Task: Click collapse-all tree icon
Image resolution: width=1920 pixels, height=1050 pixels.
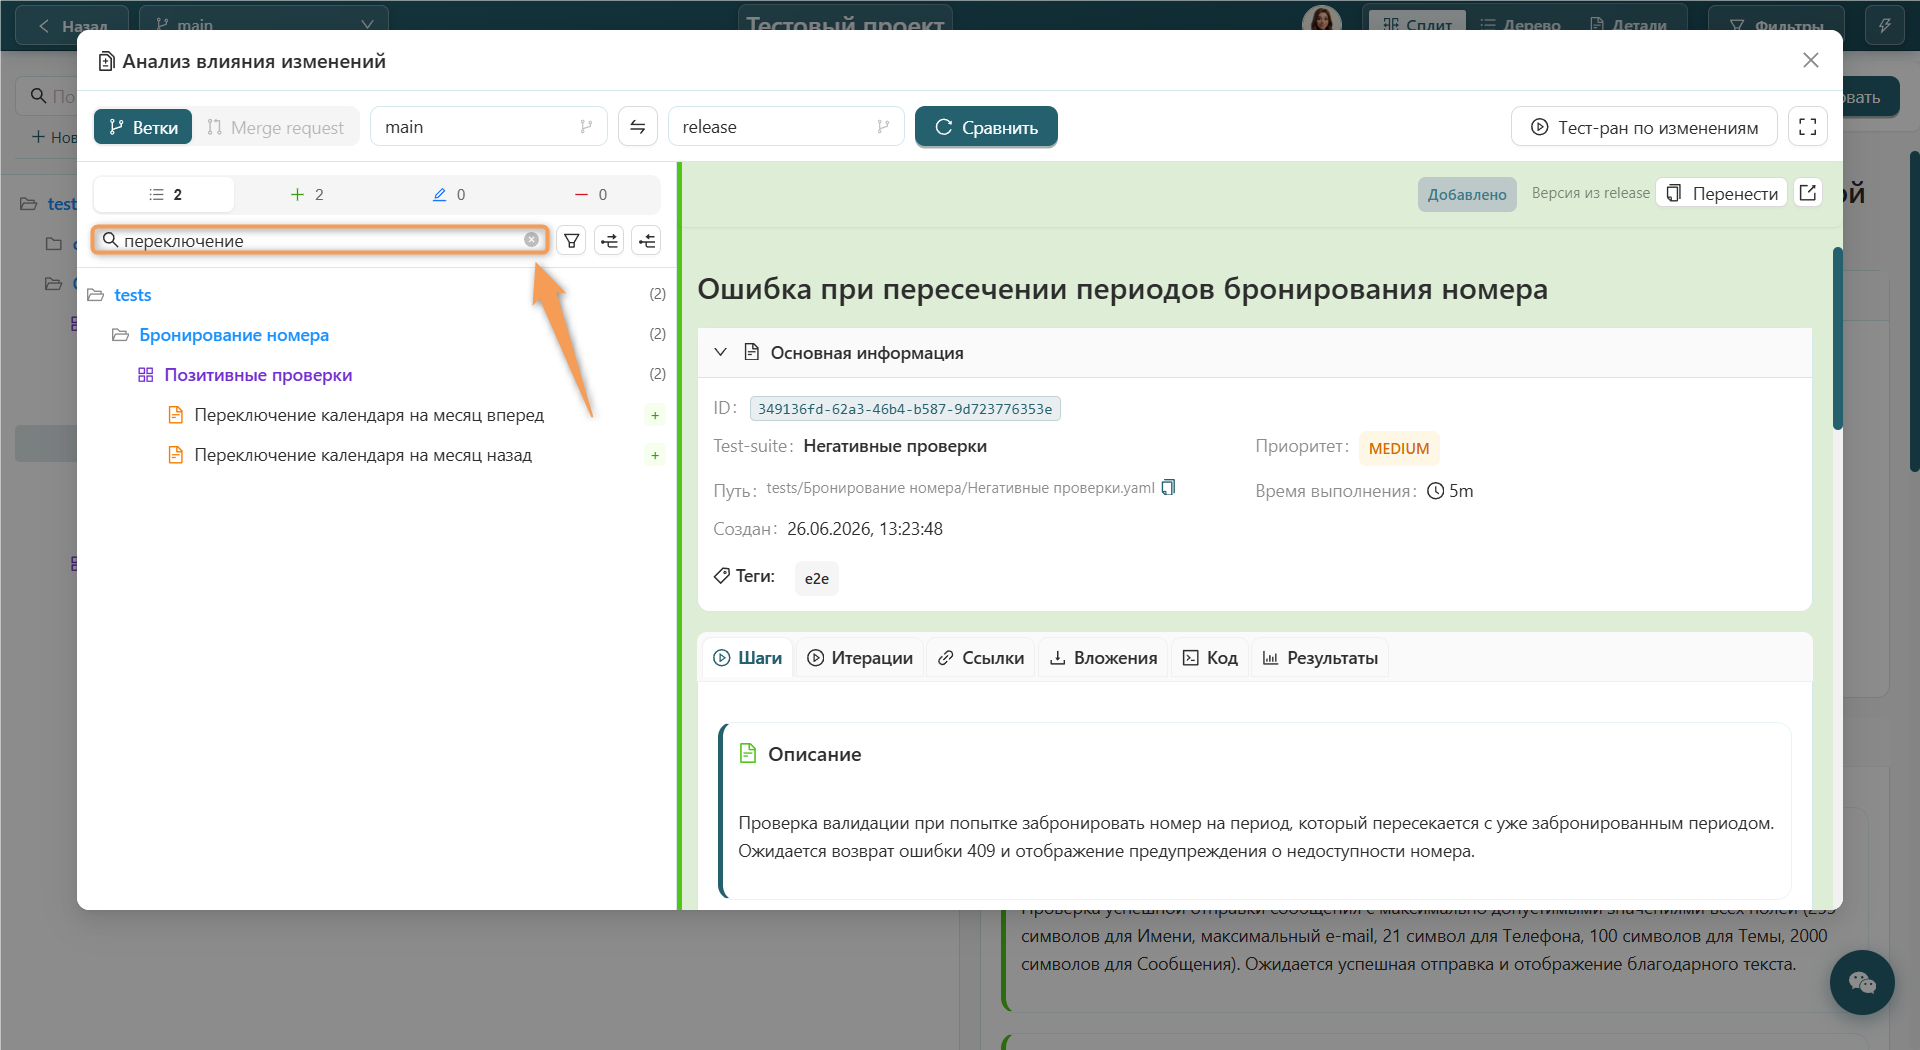Action: click(x=647, y=241)
